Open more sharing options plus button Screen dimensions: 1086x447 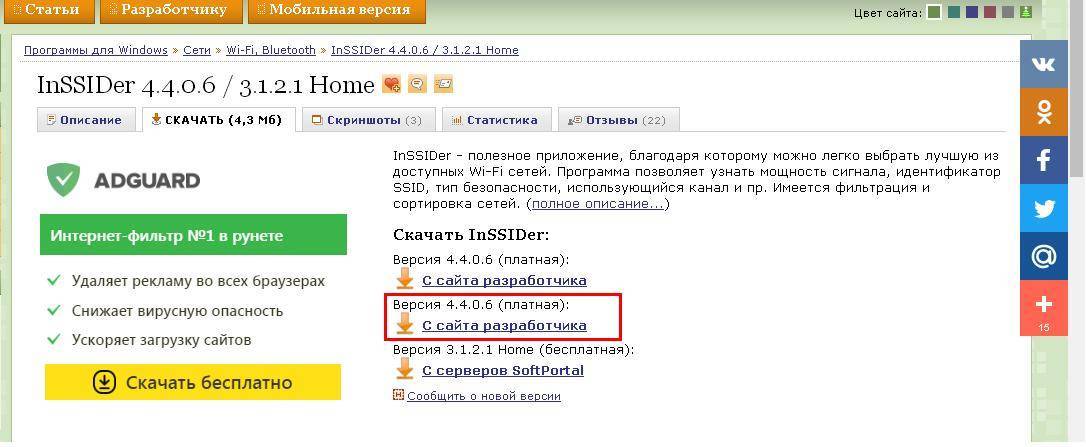point(1044,308)
